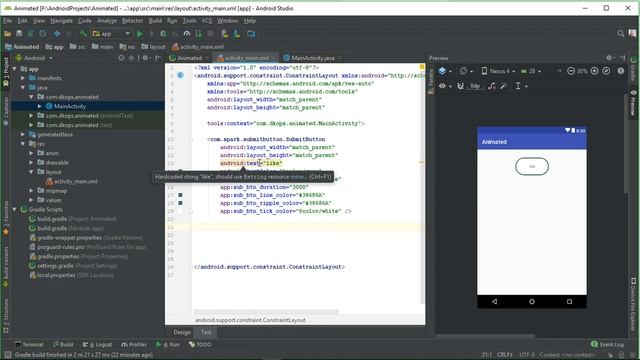This screenshot has height=360, width=640.
Task: Click the Search Everywhere magnifier icon
Action: (x=620, y=34)
